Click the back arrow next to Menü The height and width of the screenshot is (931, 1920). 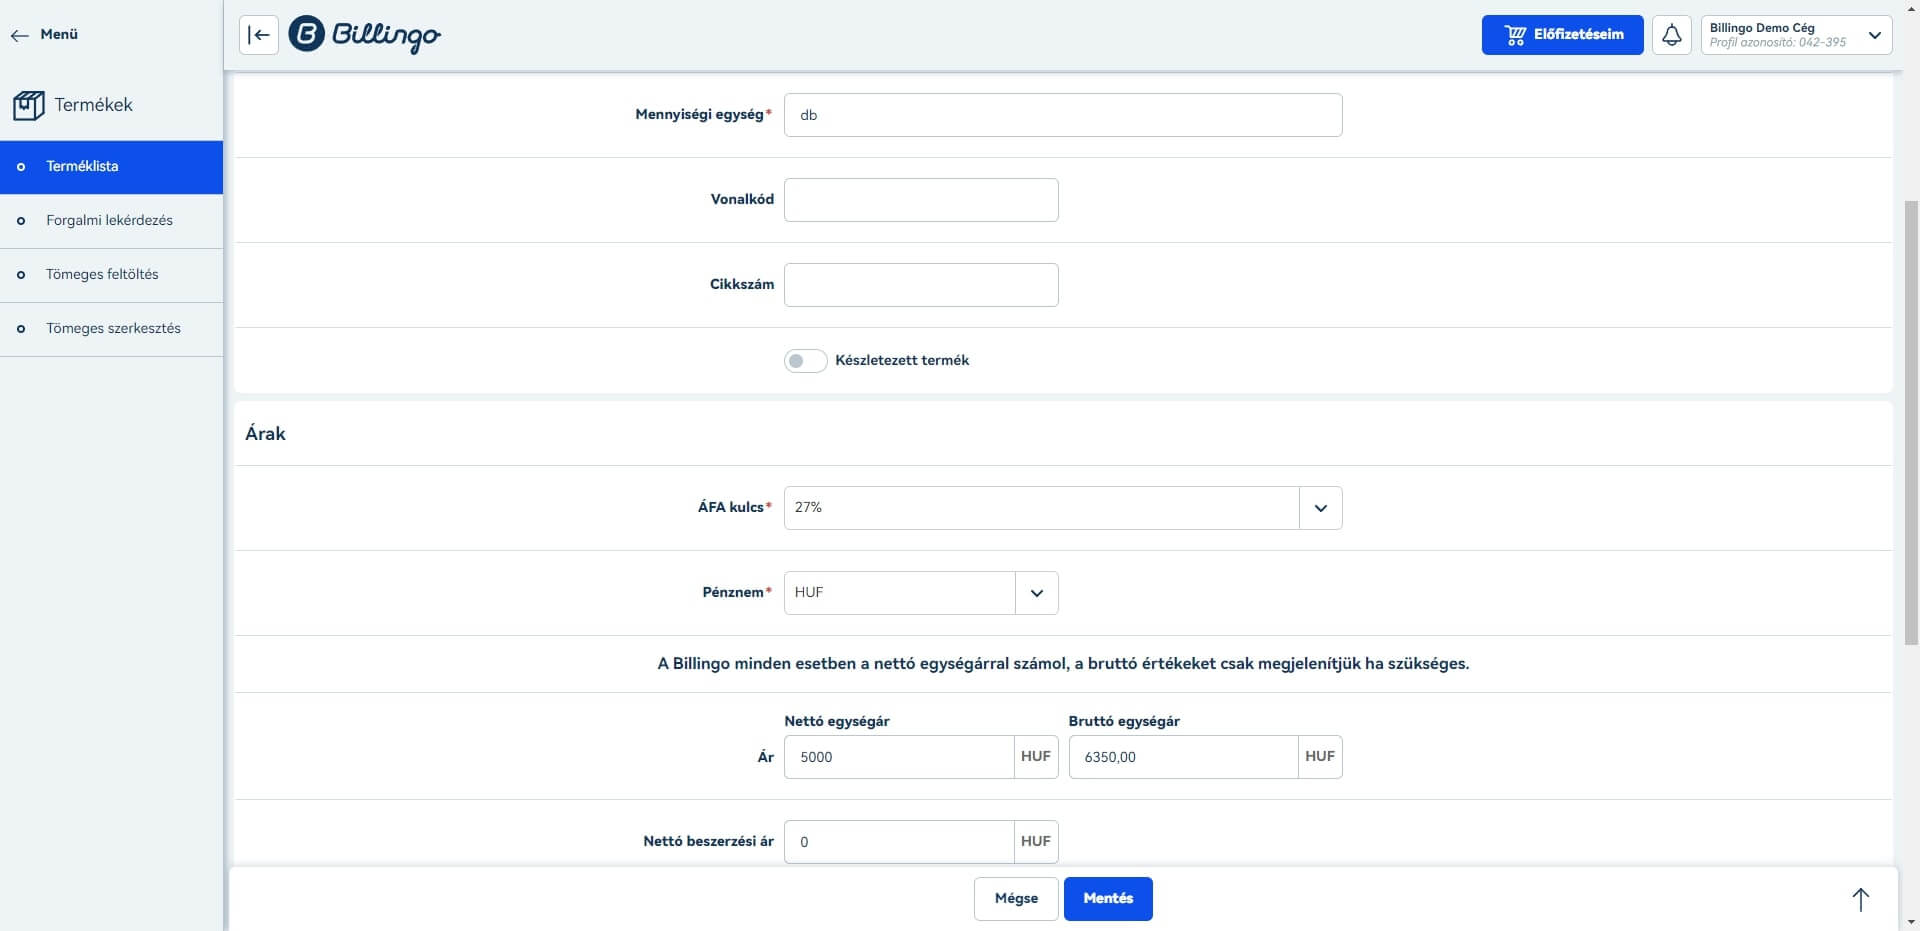click(x=21, y=35)
